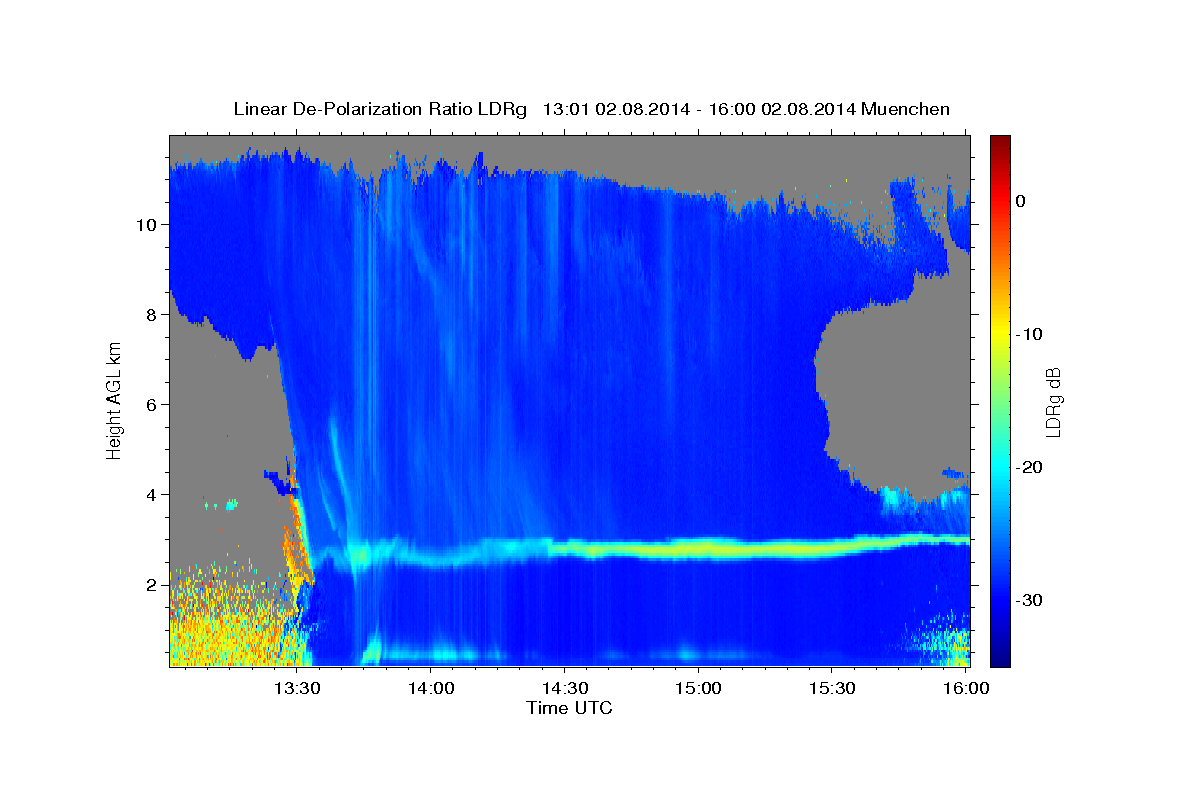The image size is (1200, 800).
Task: Click the '15:00' time tick label
Action: tap(698, 689)
